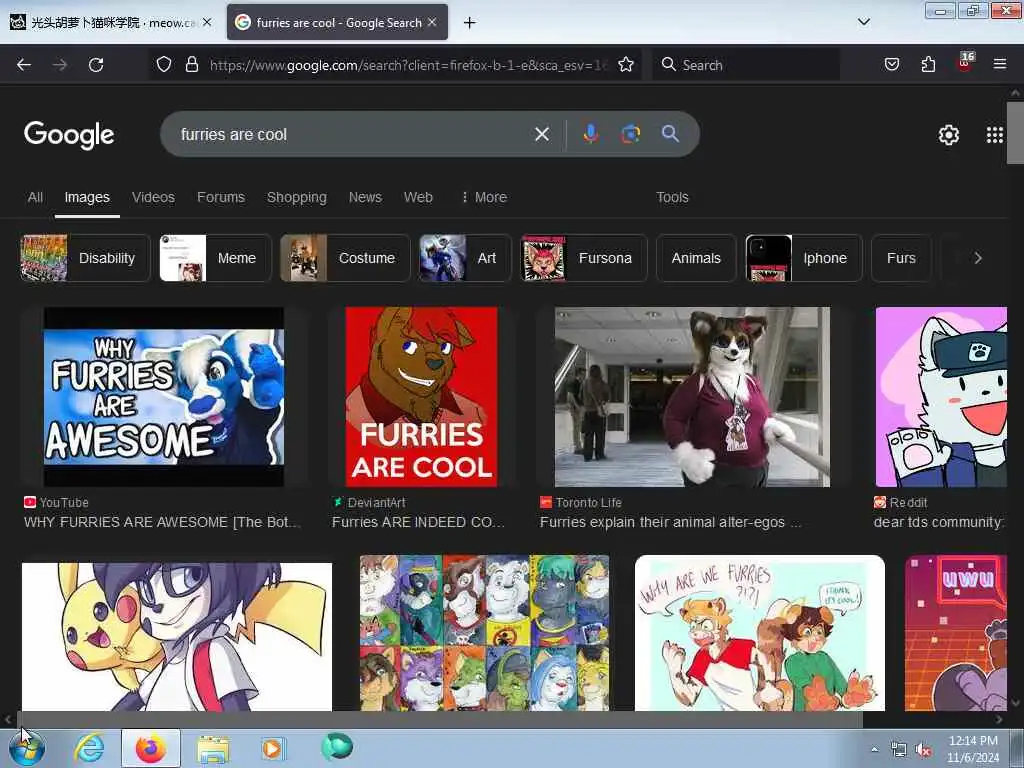The image size is (1024, 768).
Task: Start Google voice search microphone
Action: [590, 134]
